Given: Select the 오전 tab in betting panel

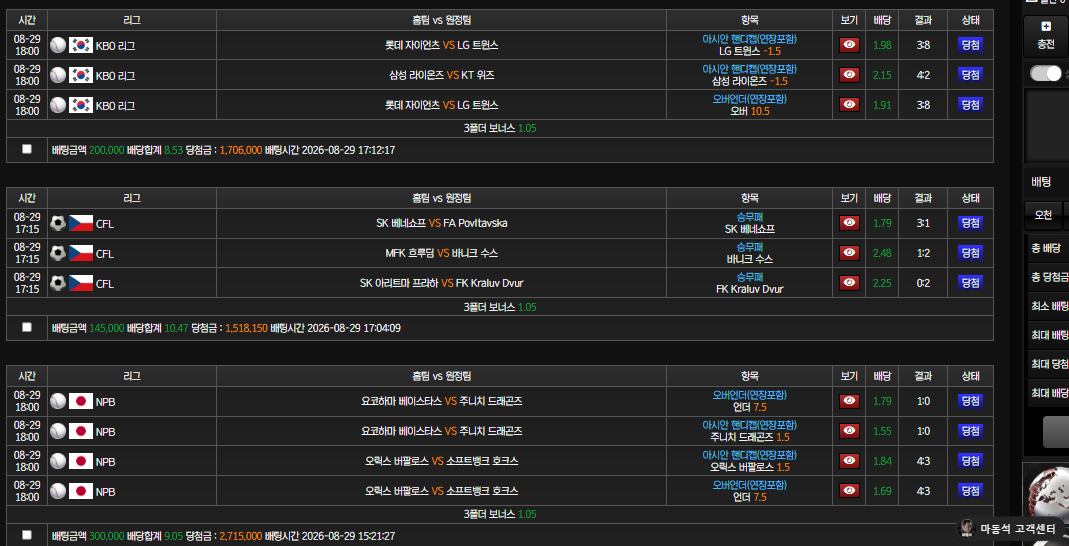Looking at the screenshot, I should 1043,215.
